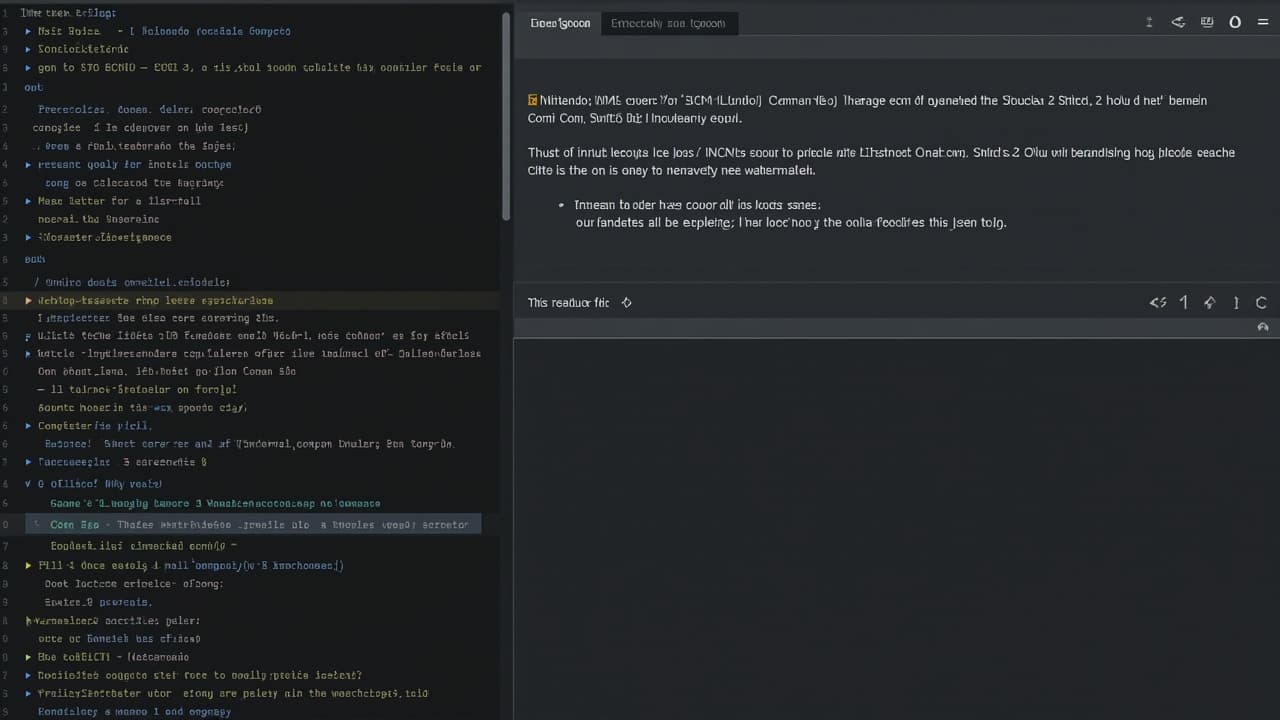1280x720 pixels.
Task: Open the two-line menu icon at top right
Action: (1263, 22)
